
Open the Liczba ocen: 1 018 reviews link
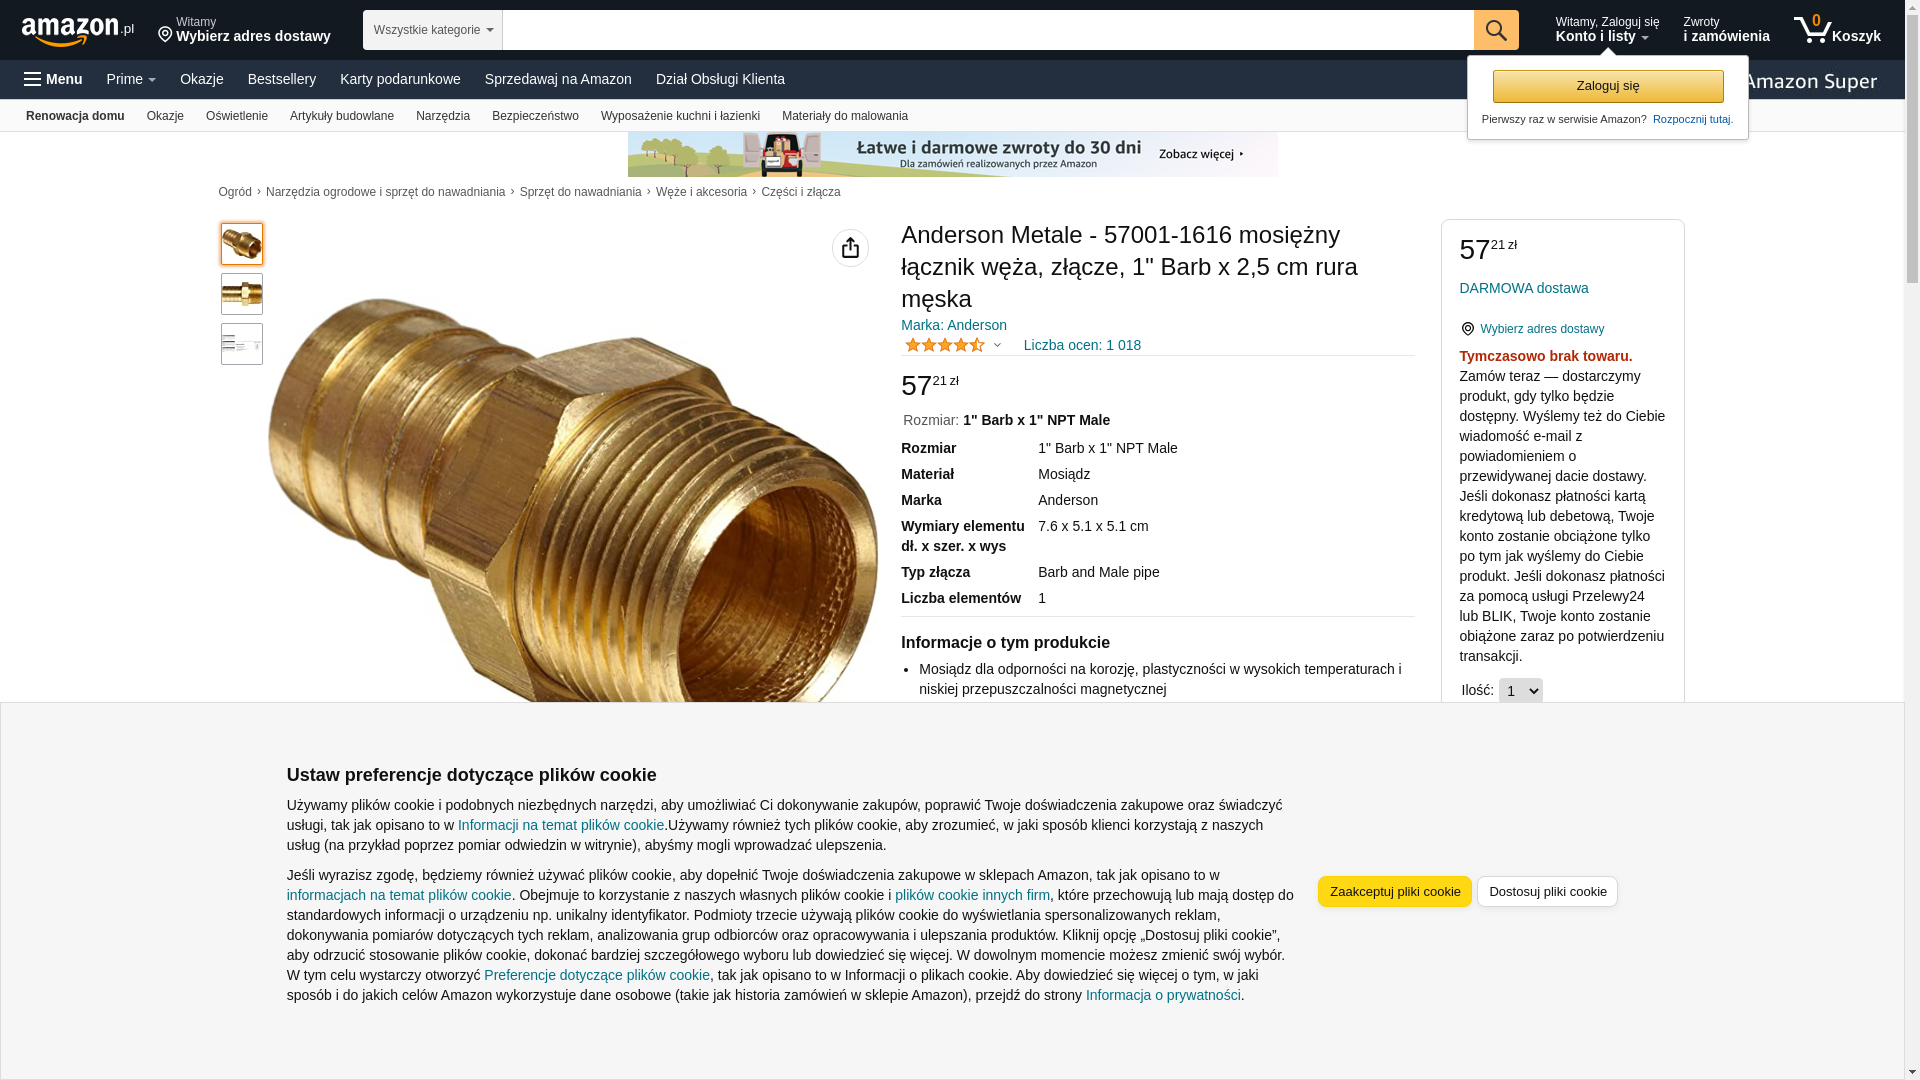(1082, 345)
